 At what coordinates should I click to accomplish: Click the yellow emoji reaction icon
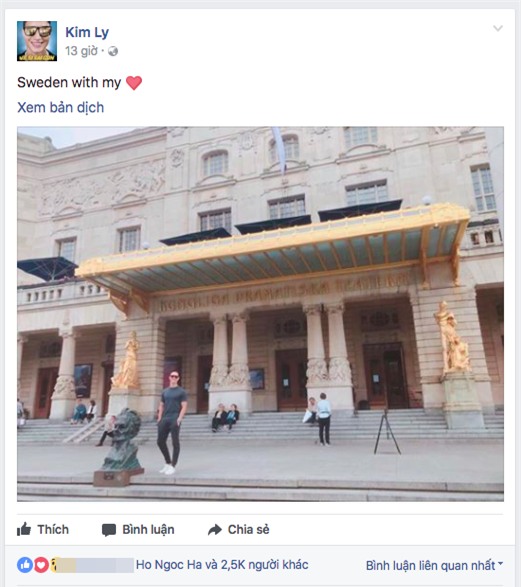pyautogui.click(x=55, y=565)
